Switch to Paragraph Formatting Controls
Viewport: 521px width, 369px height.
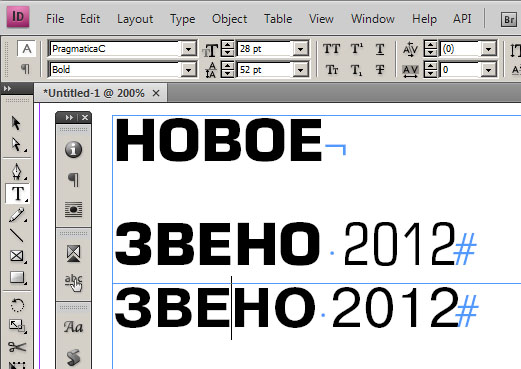tap(25, 69)
